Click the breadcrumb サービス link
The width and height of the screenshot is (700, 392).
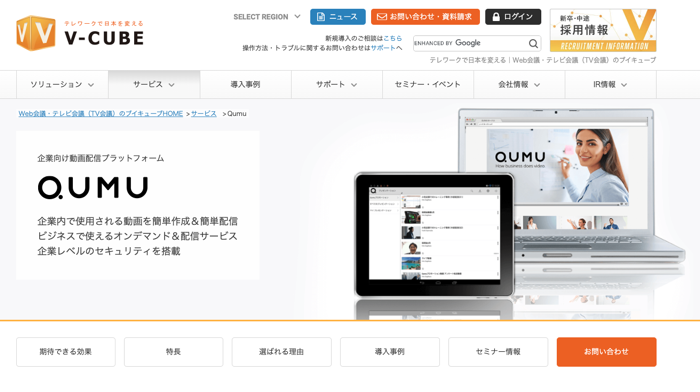(x=204, y=114)
